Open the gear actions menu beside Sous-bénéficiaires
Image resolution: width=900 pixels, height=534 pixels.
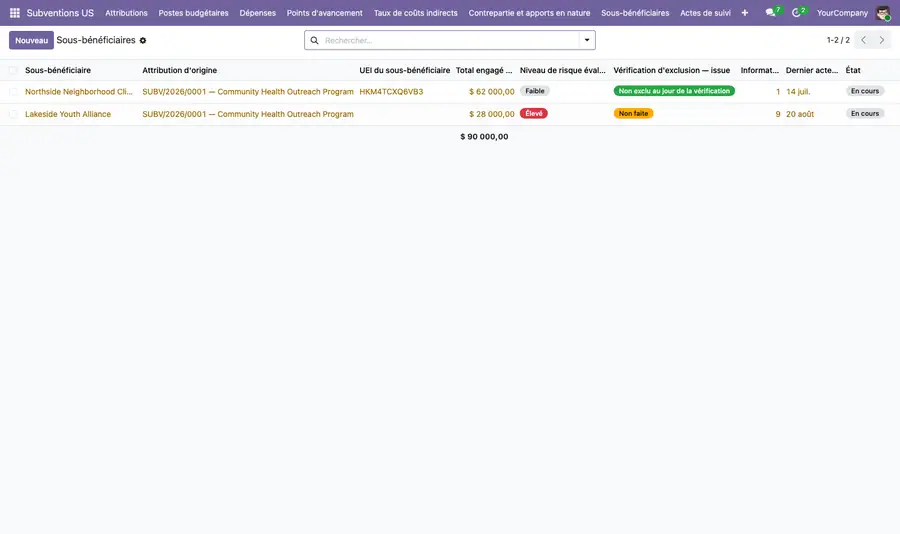143,40
